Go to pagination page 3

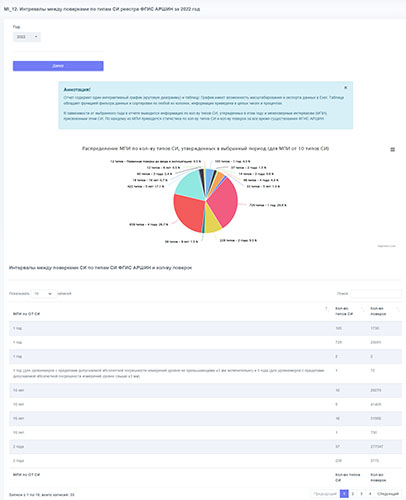[x=361, y=493]
